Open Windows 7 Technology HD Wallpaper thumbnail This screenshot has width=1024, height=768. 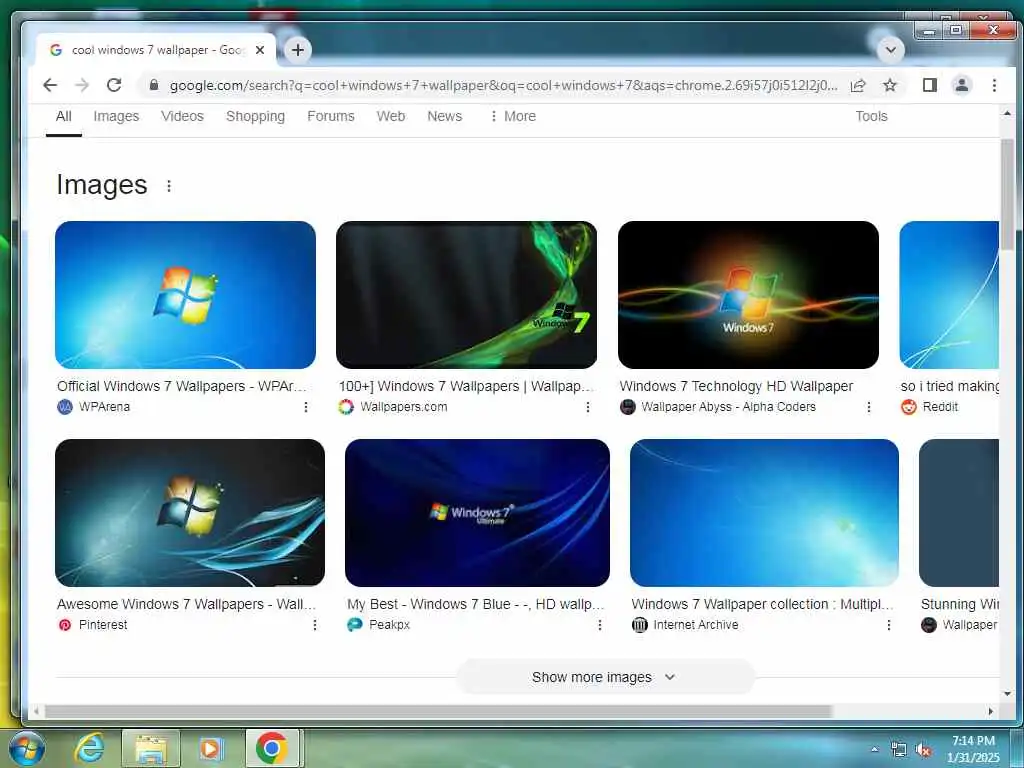[x=748, y=295]
